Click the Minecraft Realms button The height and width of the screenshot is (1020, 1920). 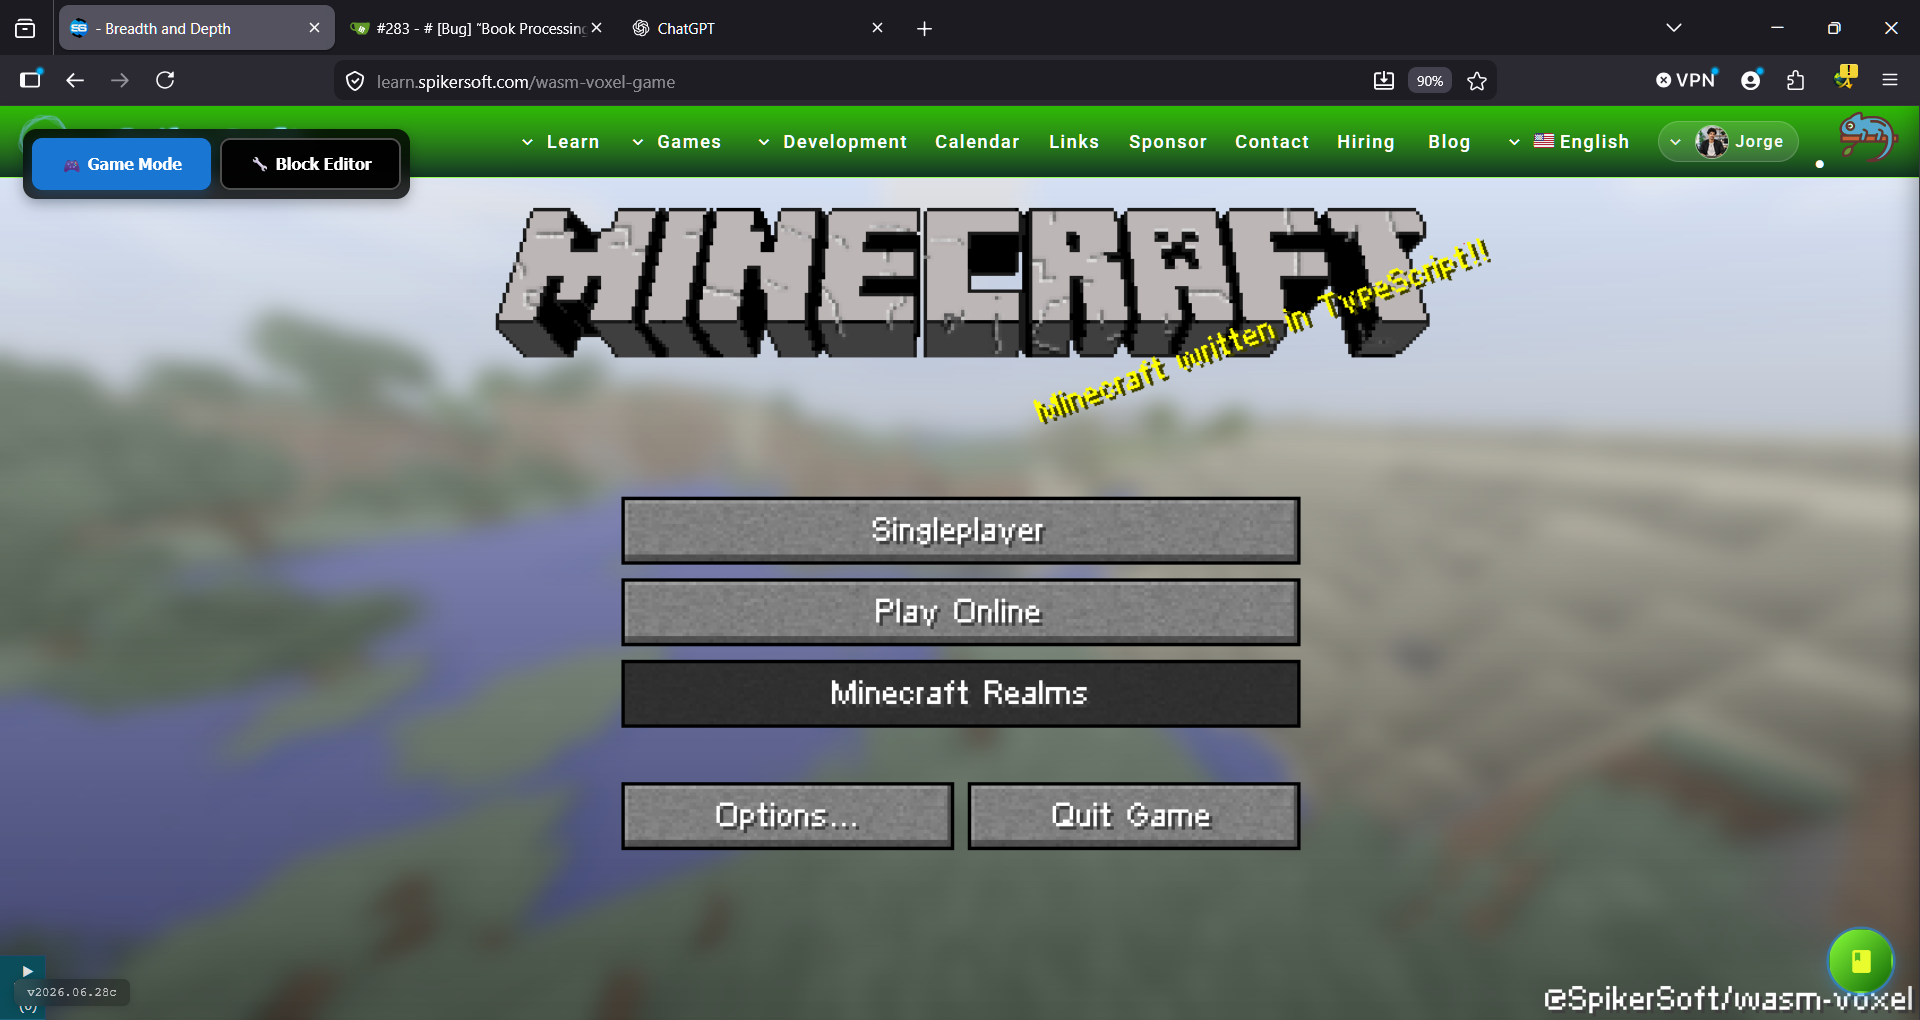point(960,693)
